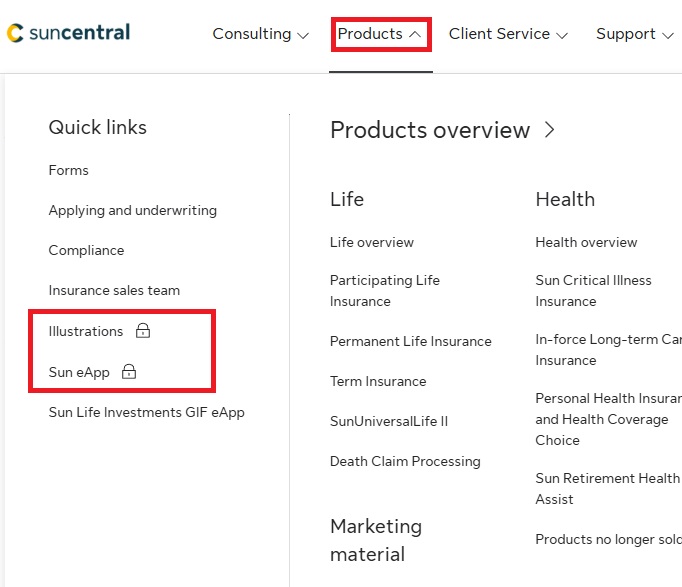Go to Applying and underwriting
This screenshot has width=682, height=587.
click(x=133, y=210)
